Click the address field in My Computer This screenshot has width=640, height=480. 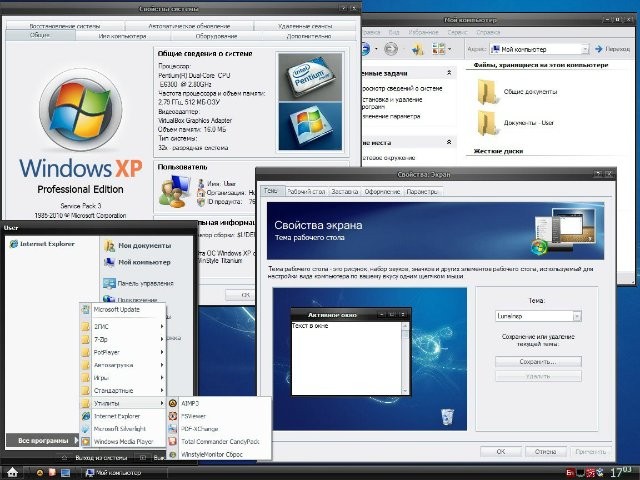coord(539,49)
